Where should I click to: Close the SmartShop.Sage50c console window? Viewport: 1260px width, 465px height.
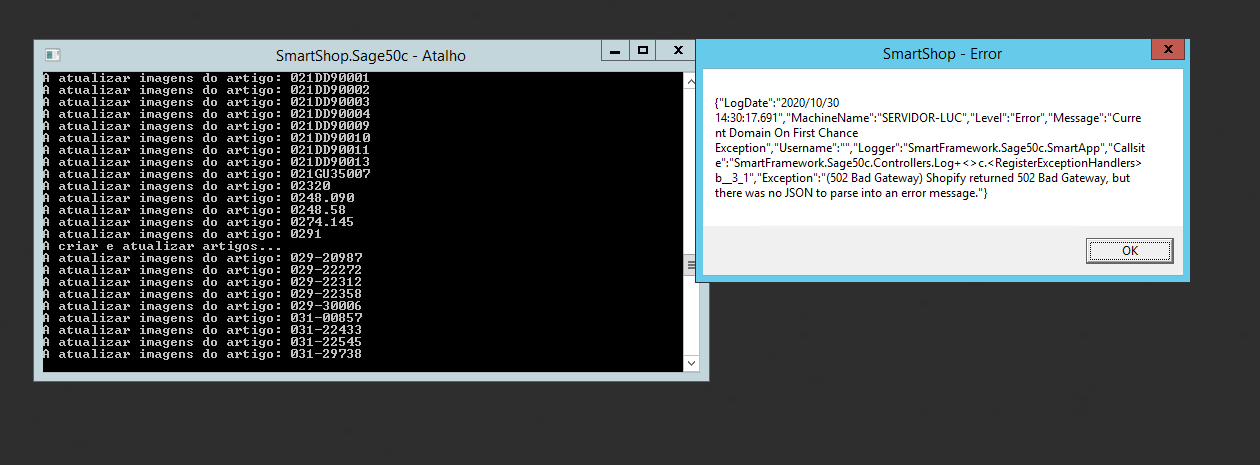[x=677, y=50]
